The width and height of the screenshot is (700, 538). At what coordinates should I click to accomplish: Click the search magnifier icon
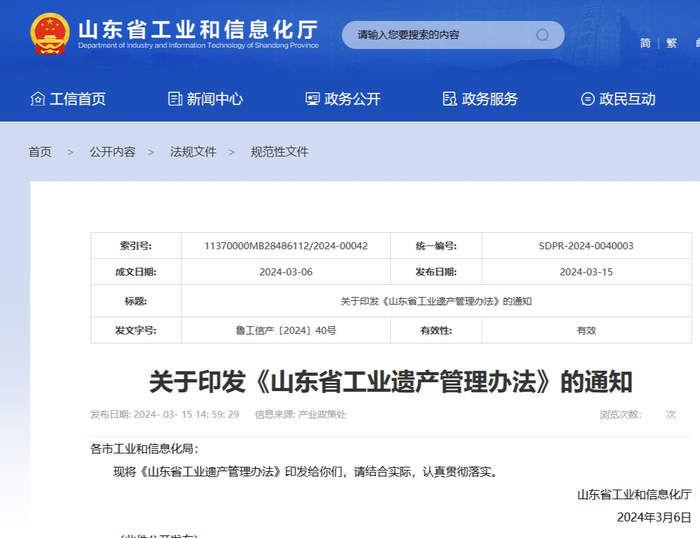click(x=542, y=35)
